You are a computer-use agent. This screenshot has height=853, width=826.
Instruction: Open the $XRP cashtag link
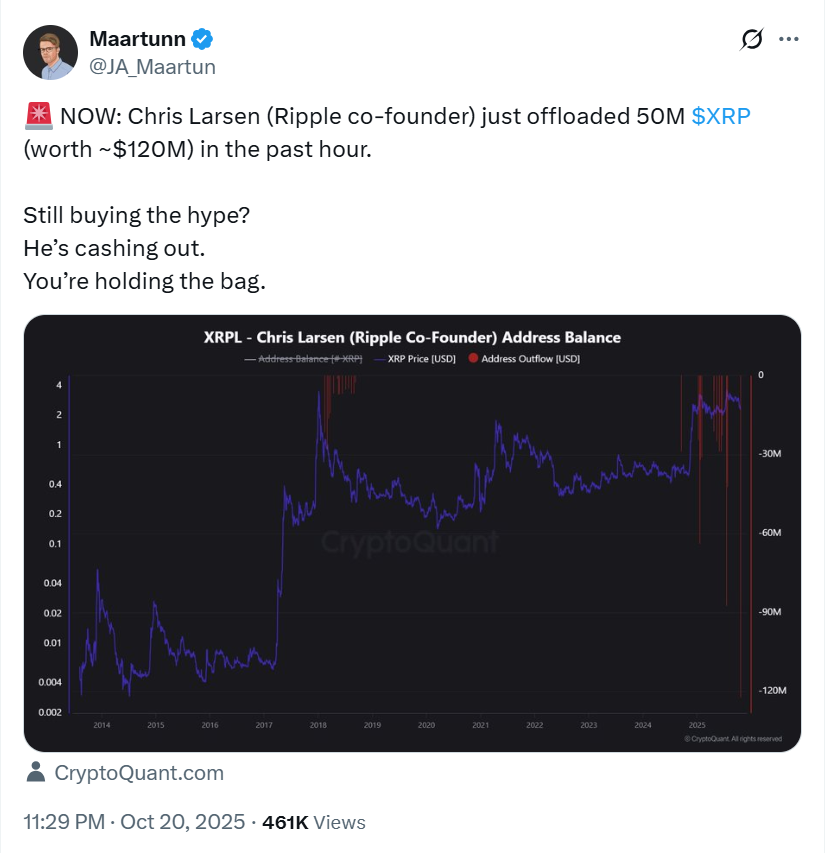coord(723,115)
